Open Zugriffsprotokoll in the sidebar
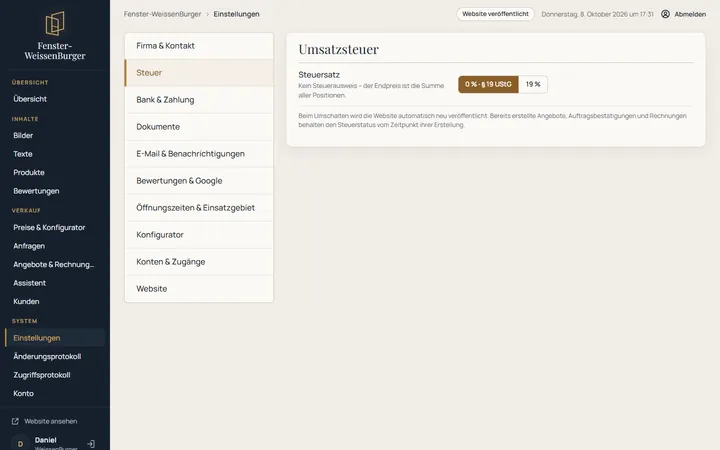Screen dimensions: 720x450 [x=55, y=375]
